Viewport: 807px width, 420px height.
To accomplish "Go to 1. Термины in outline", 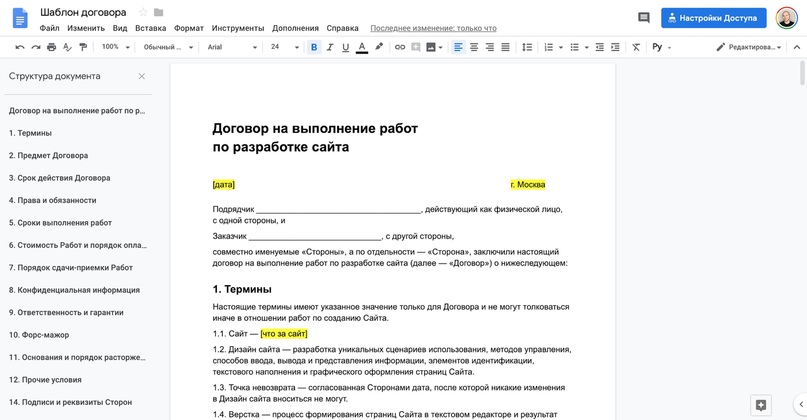I will click(x=30, y=133).
